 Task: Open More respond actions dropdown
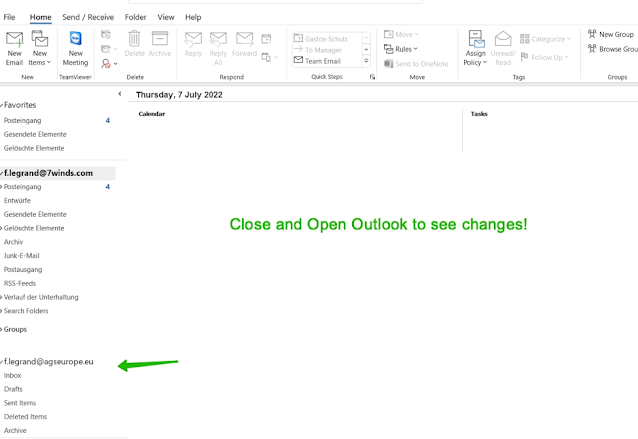pos(269,57)
